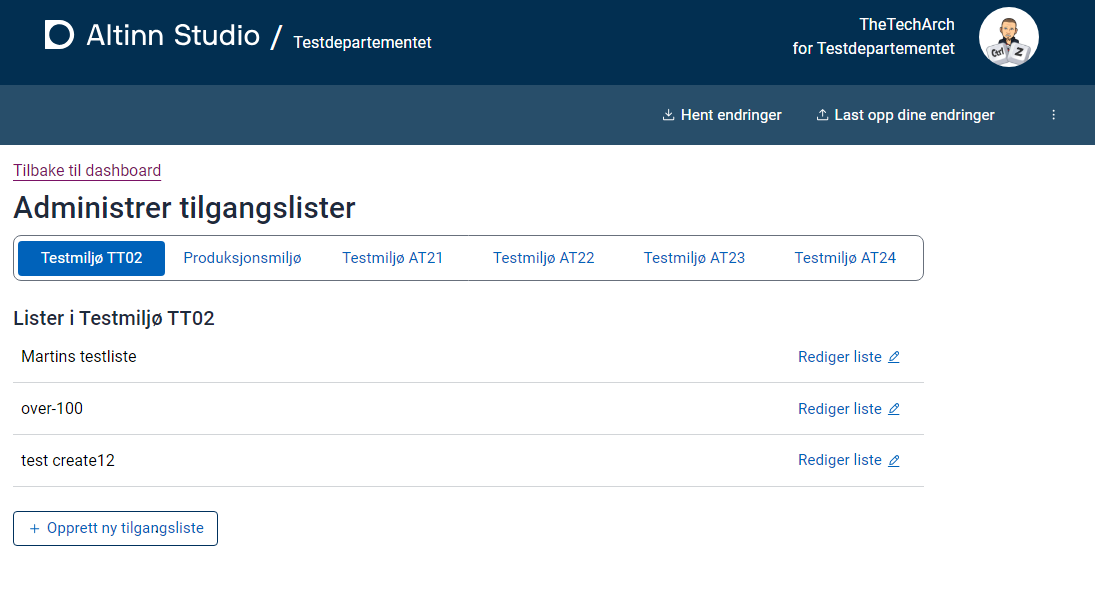The width and height of the screenshot is (1095, 600).
Task: Open Tilbake til dashboard link
Action: pyautogui.click(x=86, y=170)
